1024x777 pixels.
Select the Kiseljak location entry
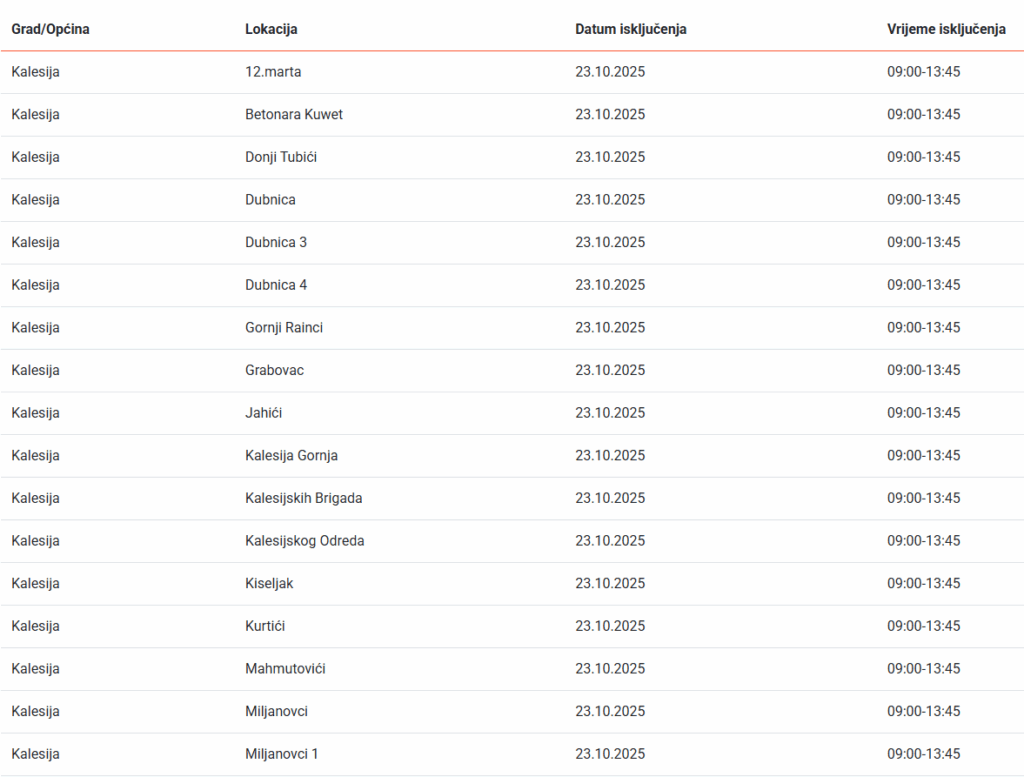(x=269, y=584)
